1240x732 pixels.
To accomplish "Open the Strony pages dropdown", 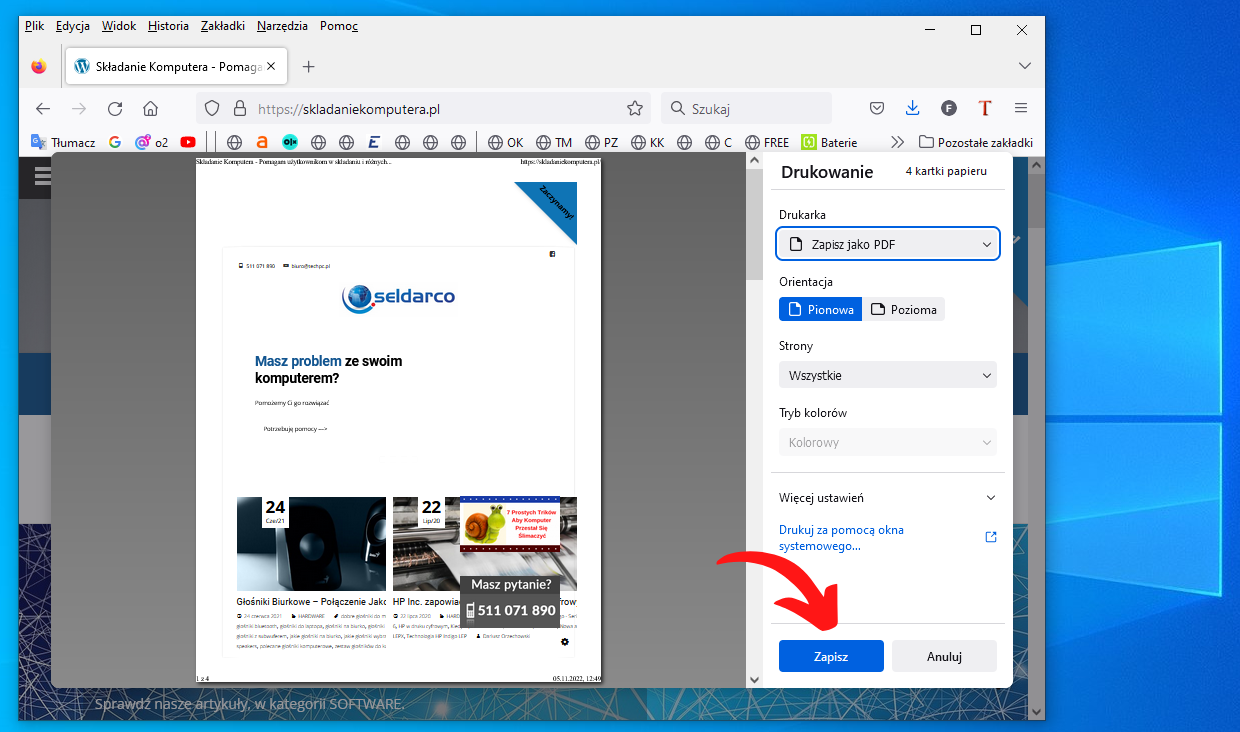I will [x=888, y=376].
